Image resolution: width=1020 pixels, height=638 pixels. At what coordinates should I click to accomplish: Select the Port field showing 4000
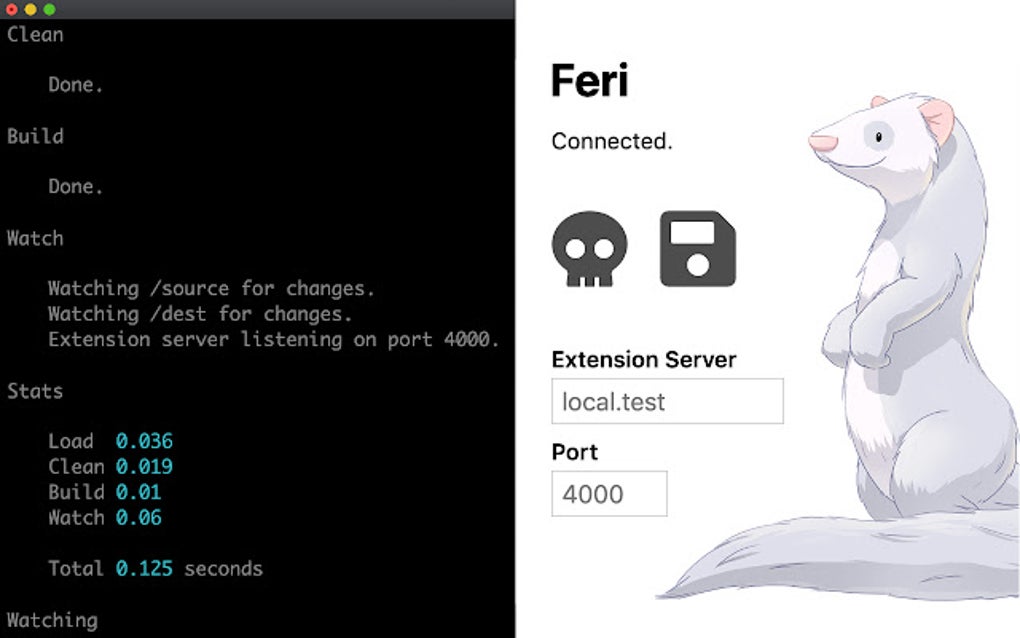click(608, 493)
